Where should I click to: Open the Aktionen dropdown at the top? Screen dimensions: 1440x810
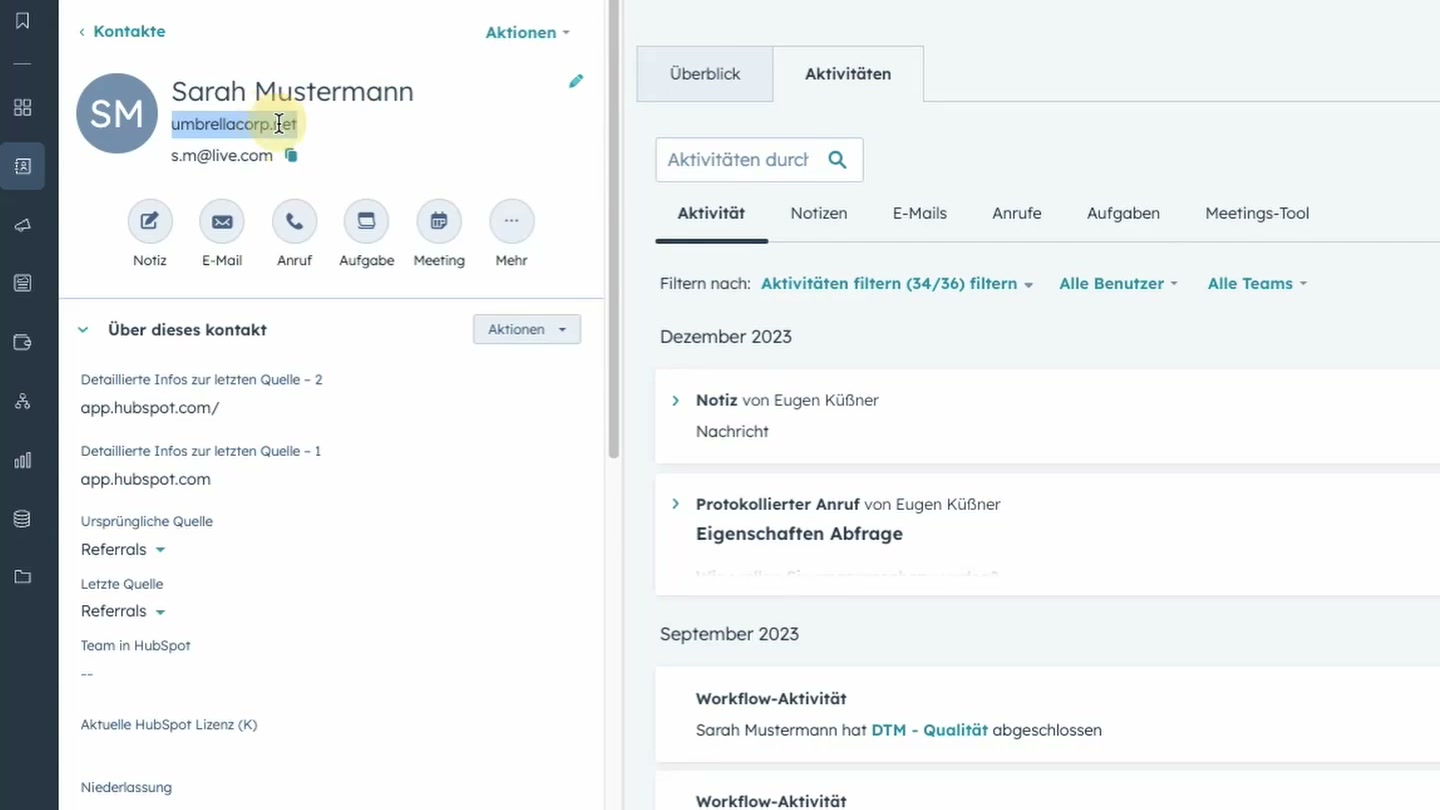click(x=521, y=32)
